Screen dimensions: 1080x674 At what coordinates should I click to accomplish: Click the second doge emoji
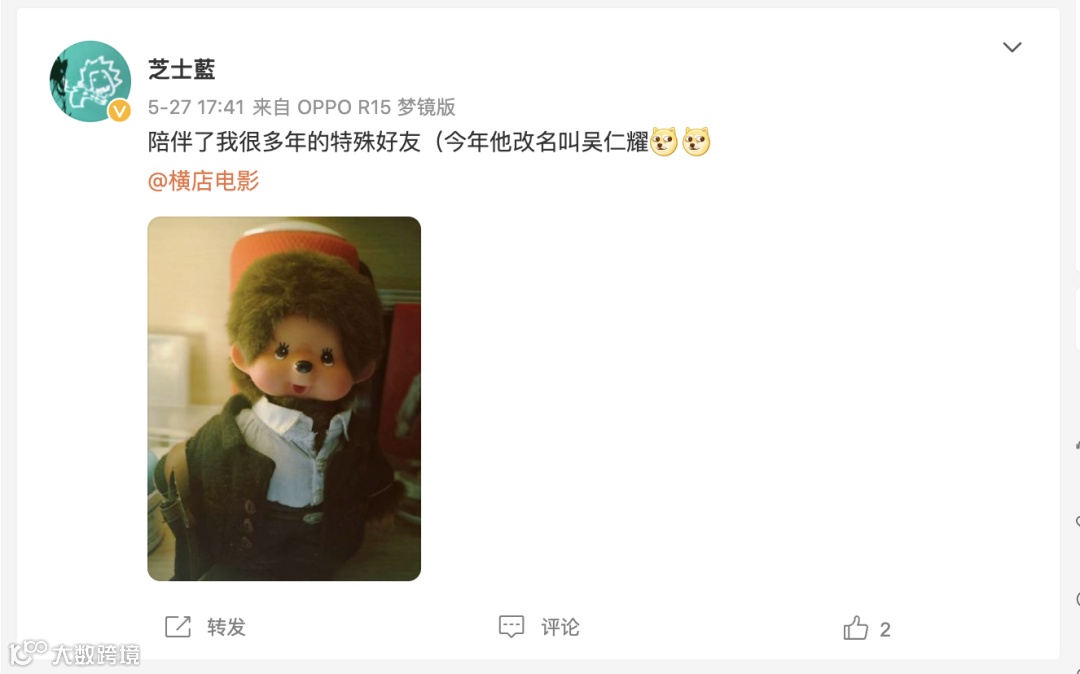pos(696,142)
